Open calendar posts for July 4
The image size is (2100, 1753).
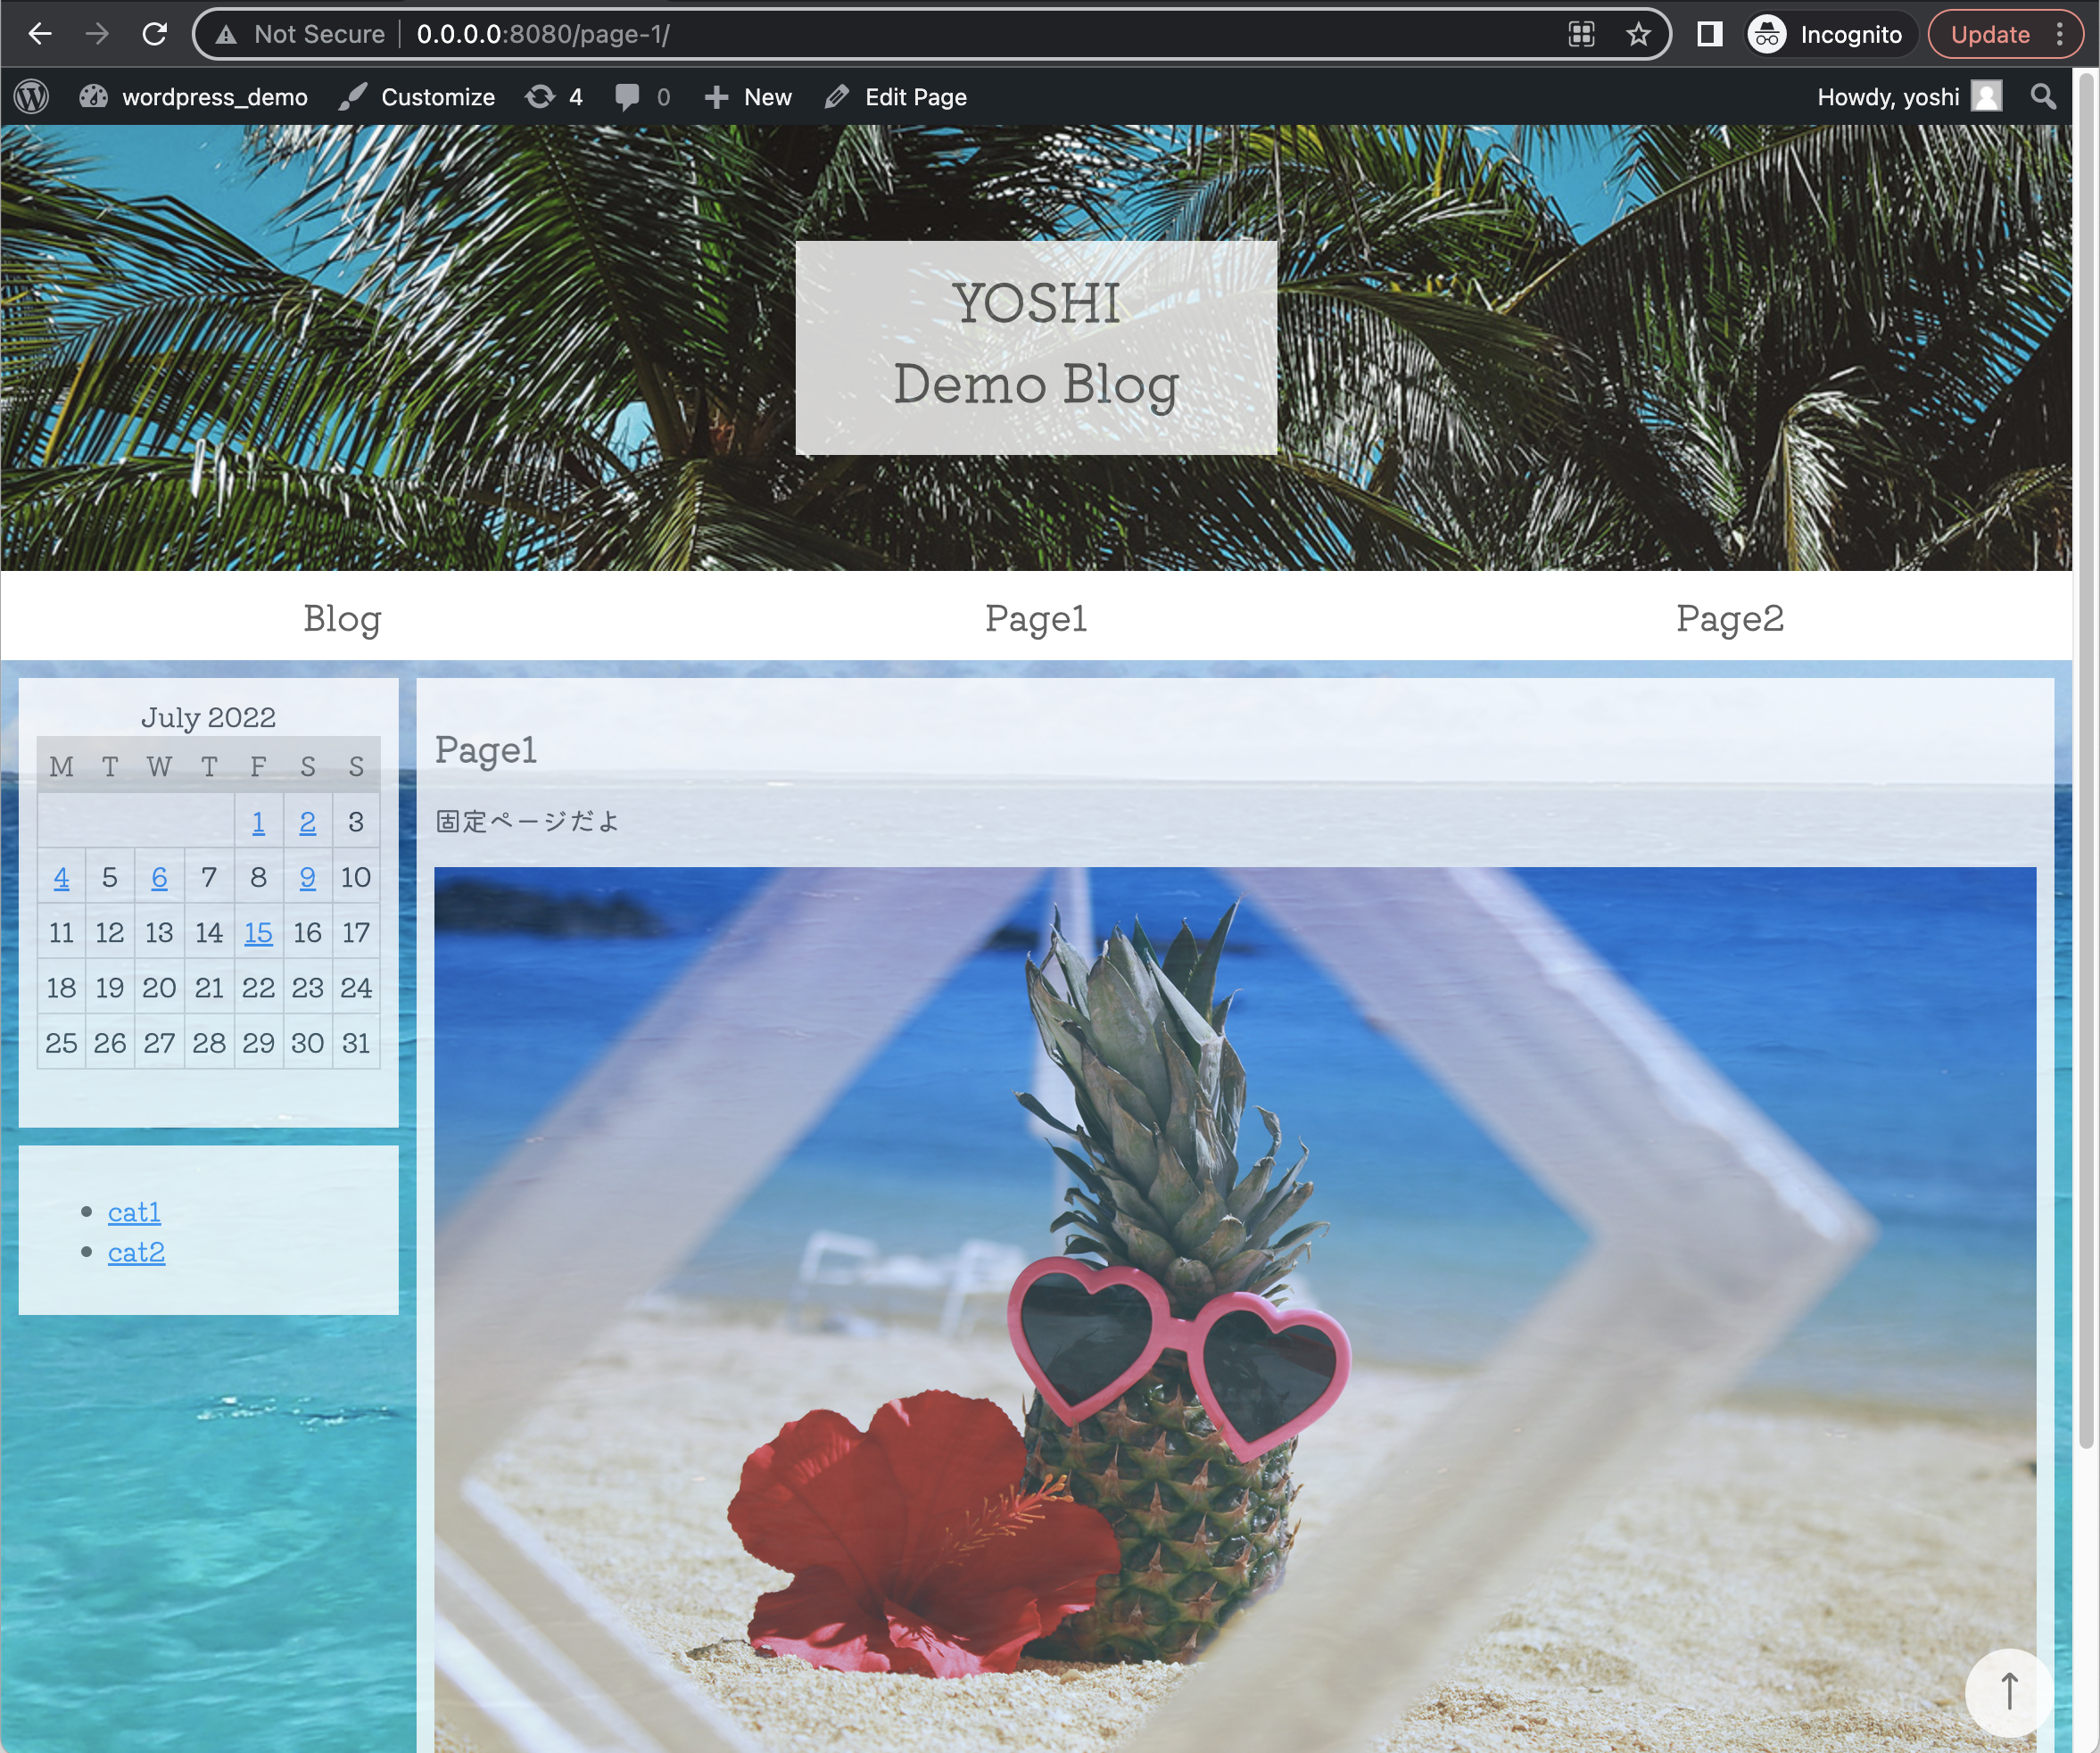click(x=61, y=877)
